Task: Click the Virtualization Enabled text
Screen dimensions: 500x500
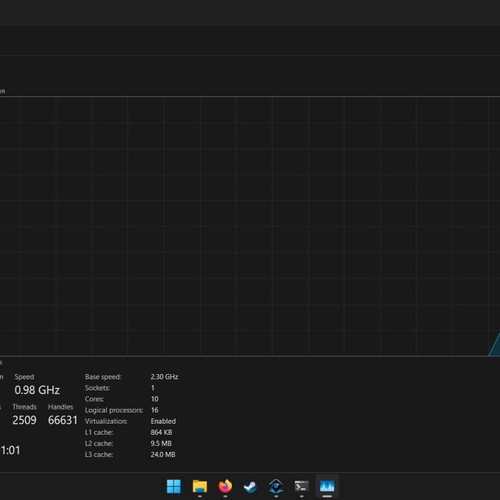Action: [163, 421]
